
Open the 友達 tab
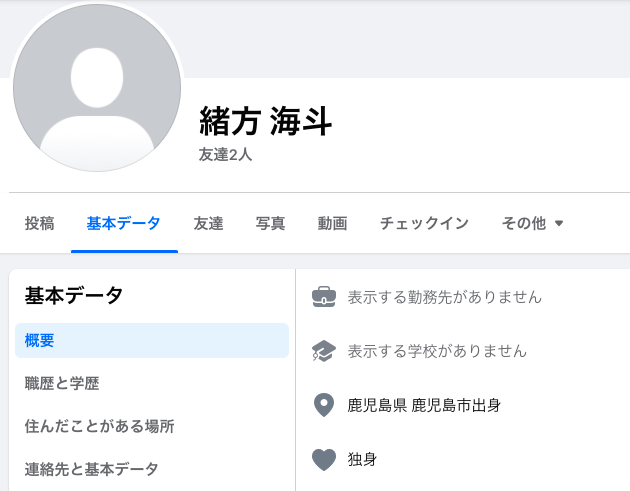208,223
